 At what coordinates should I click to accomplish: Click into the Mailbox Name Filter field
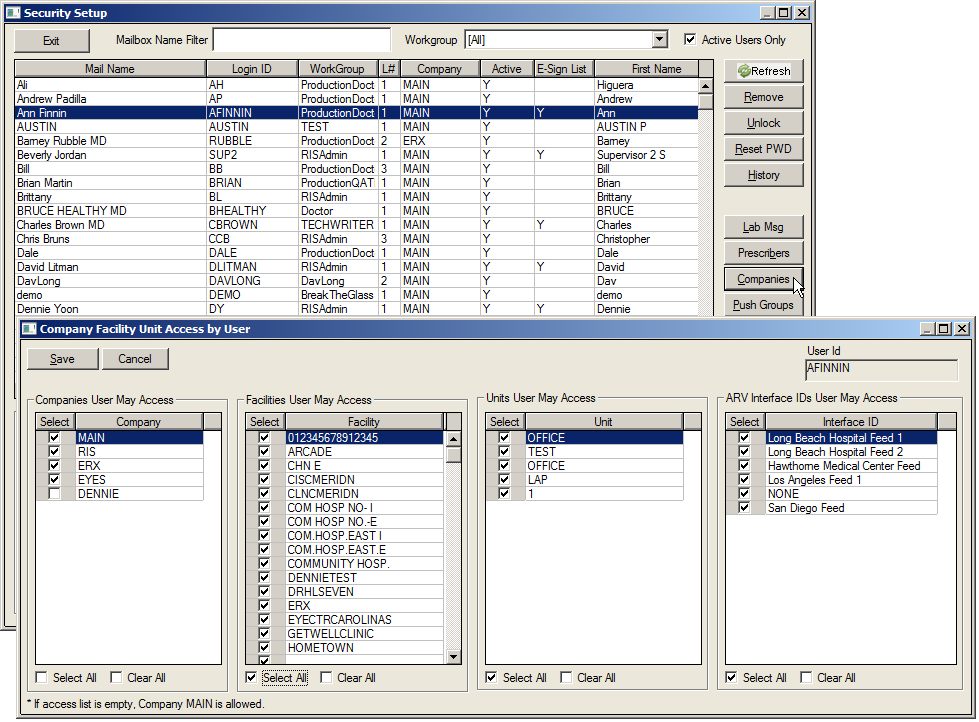[x=301, y=40]
